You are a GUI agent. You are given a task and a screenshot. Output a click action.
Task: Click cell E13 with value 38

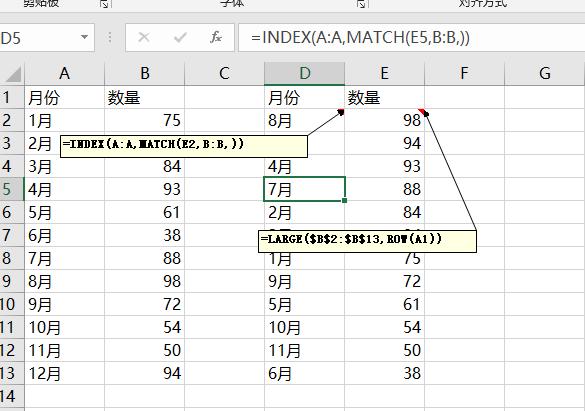click(x=384, y=373)
